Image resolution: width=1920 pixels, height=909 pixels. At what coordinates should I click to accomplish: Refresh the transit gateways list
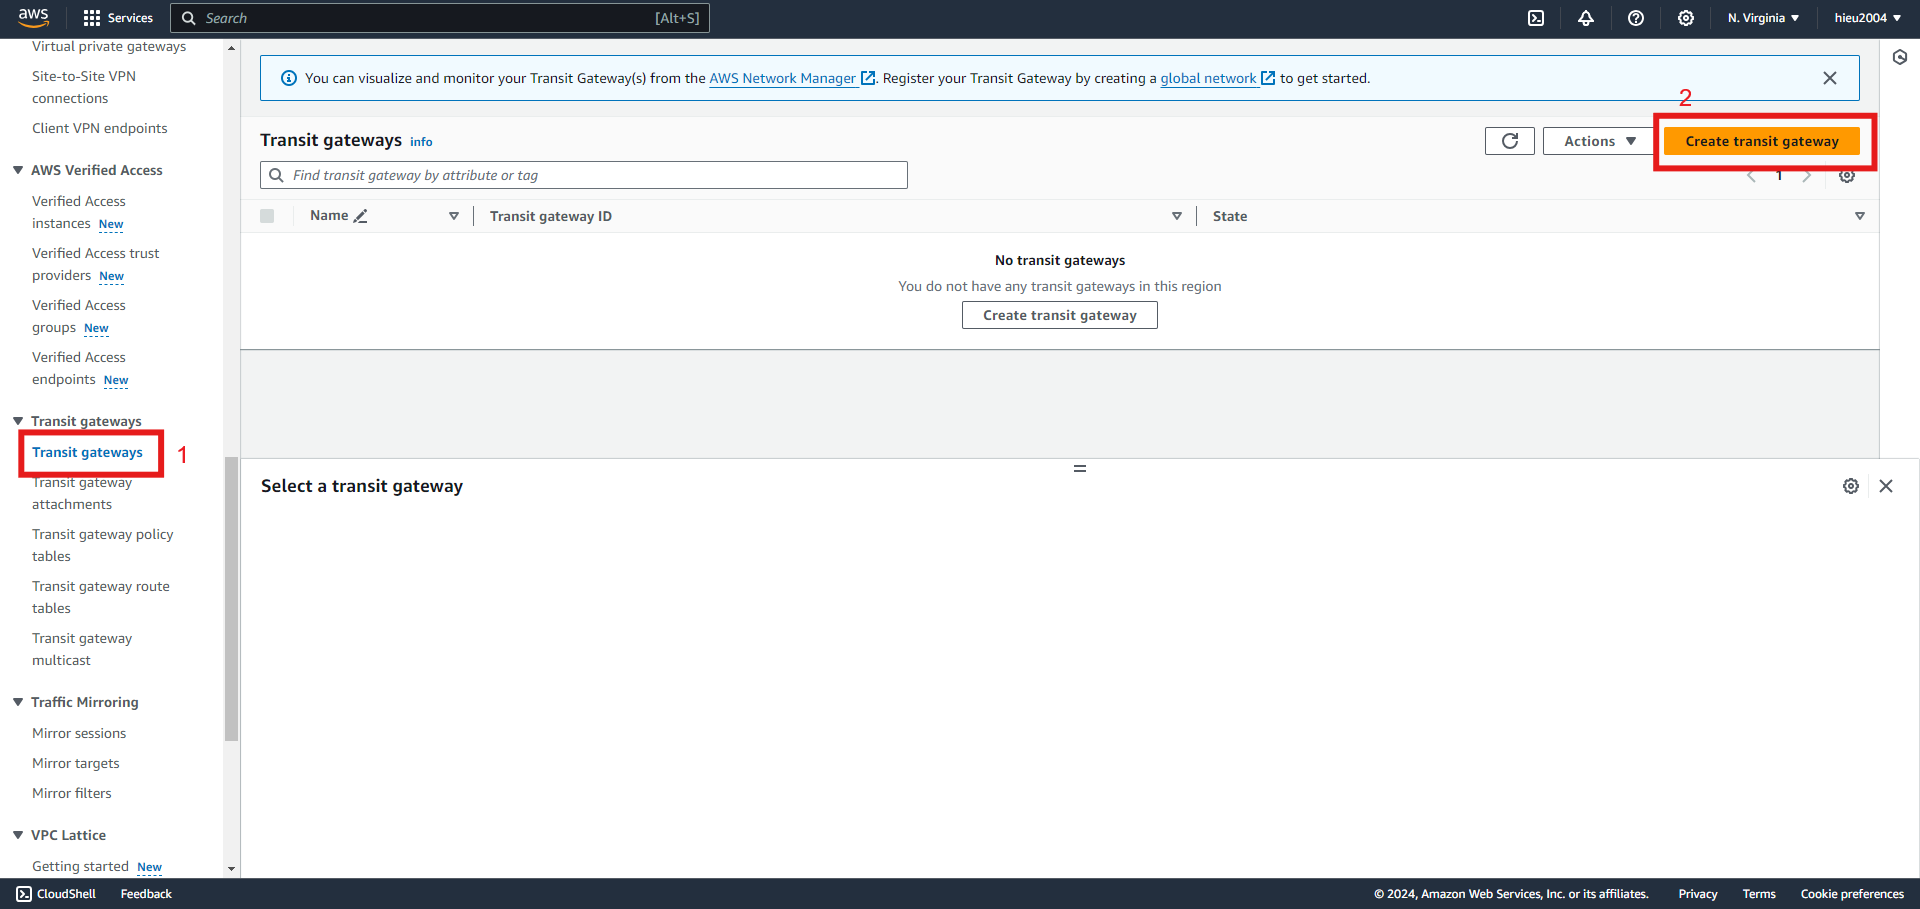(x=1510, y=141)
